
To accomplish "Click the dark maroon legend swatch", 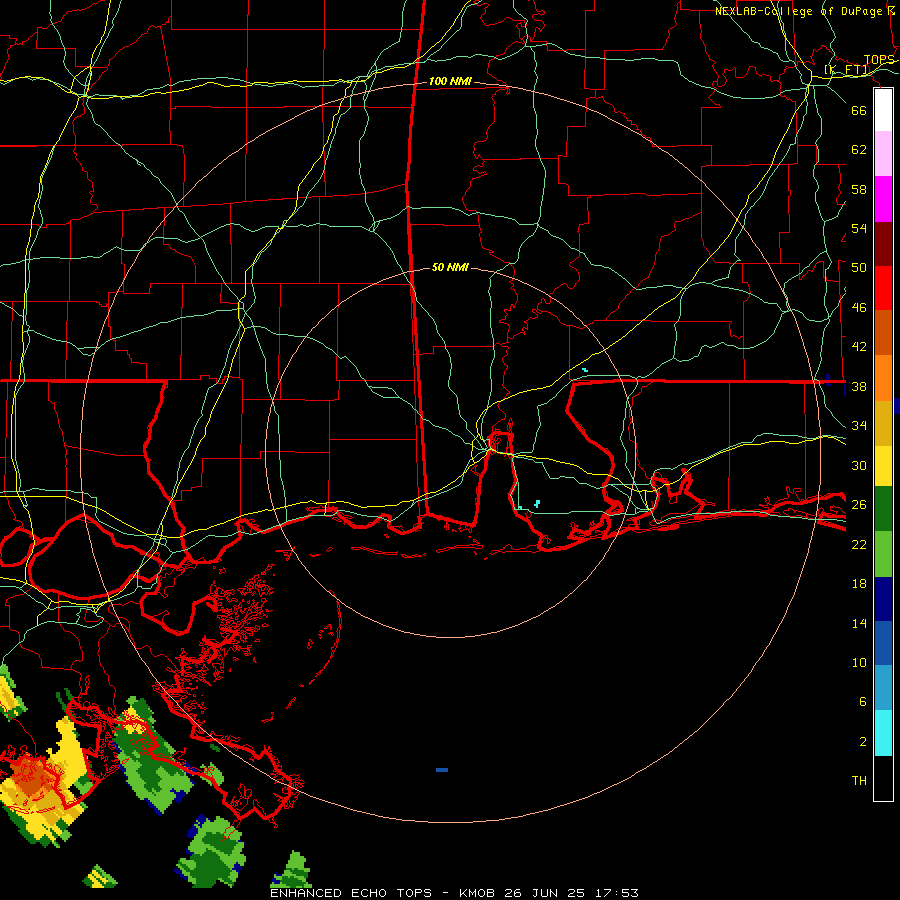I will point(883,244).
